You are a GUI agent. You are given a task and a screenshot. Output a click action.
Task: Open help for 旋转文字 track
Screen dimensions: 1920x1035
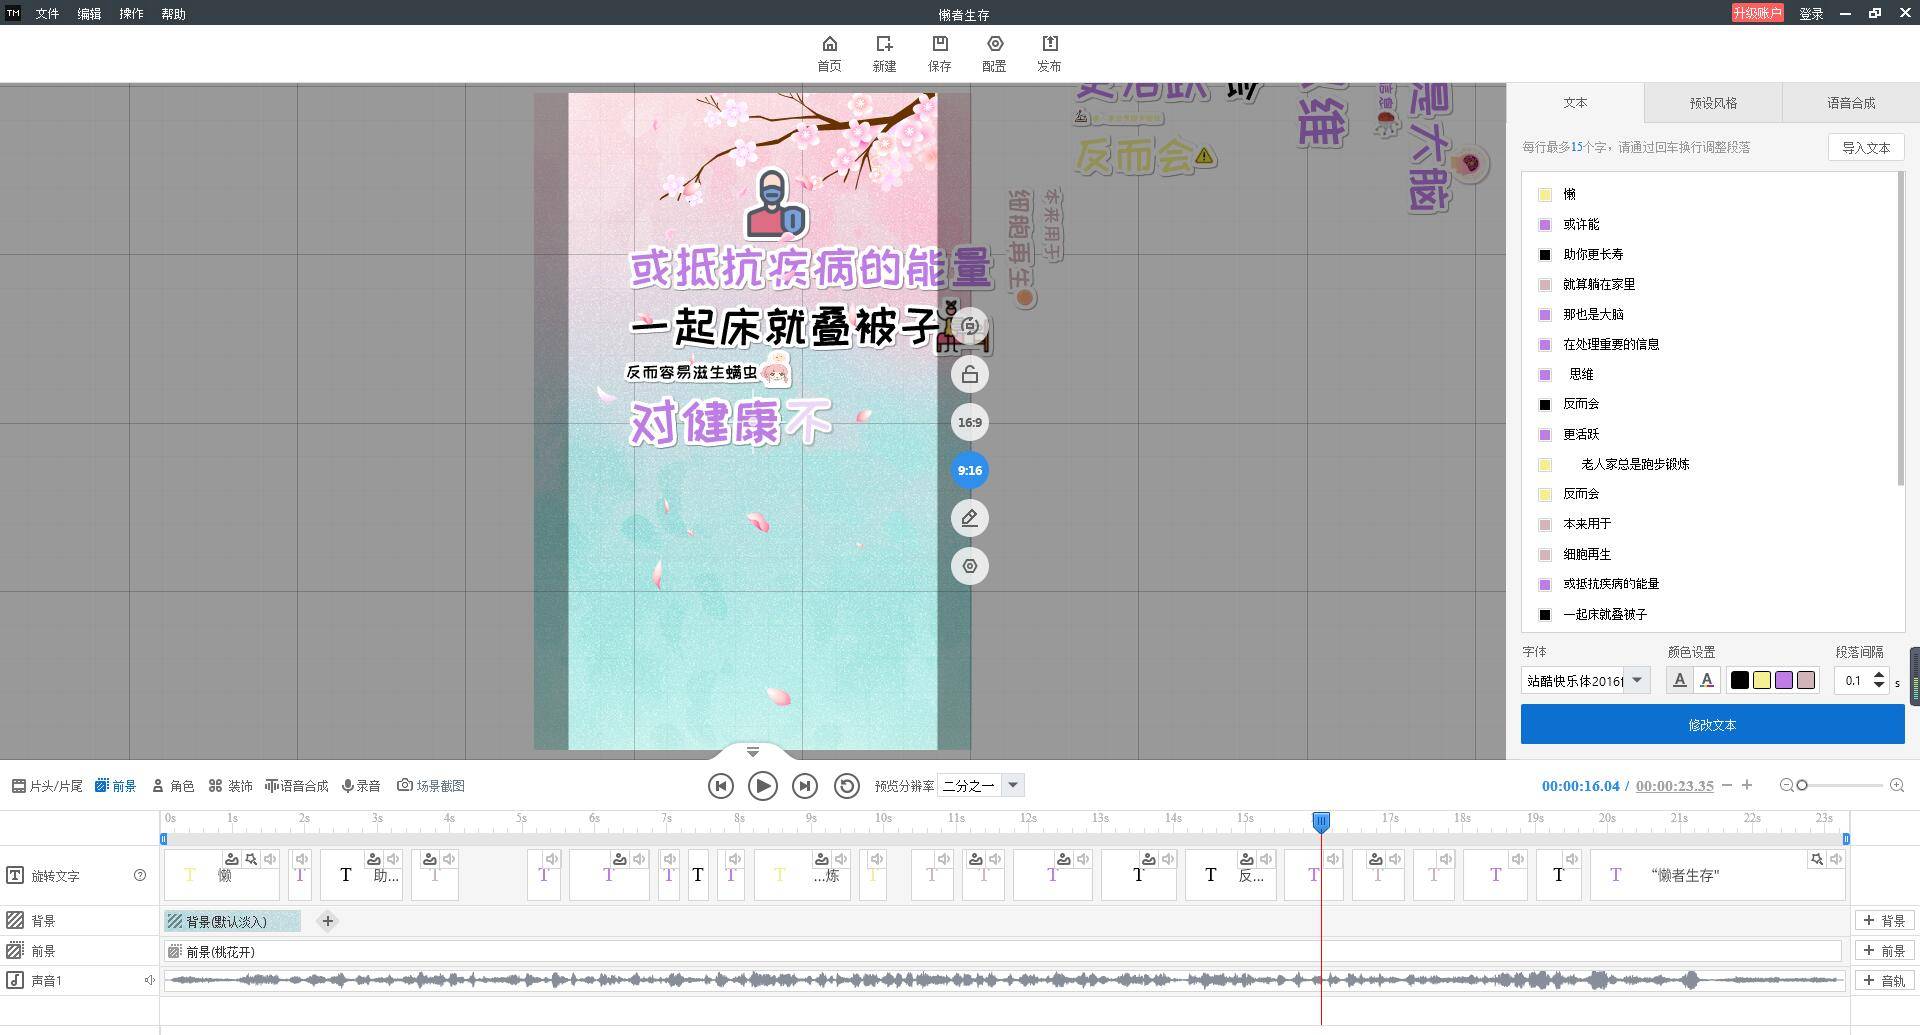point(140,876)
